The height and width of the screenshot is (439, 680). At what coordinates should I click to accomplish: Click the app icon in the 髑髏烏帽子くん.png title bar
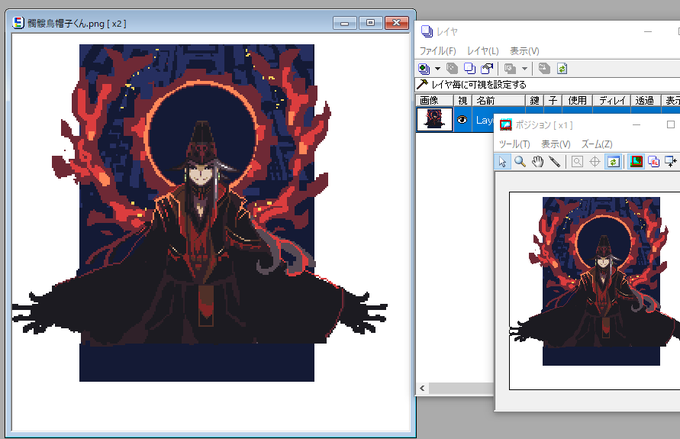click(x=18, y=23)
